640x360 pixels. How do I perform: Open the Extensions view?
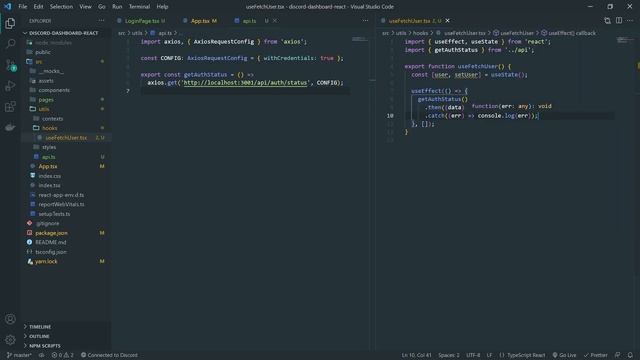(10, 107)
